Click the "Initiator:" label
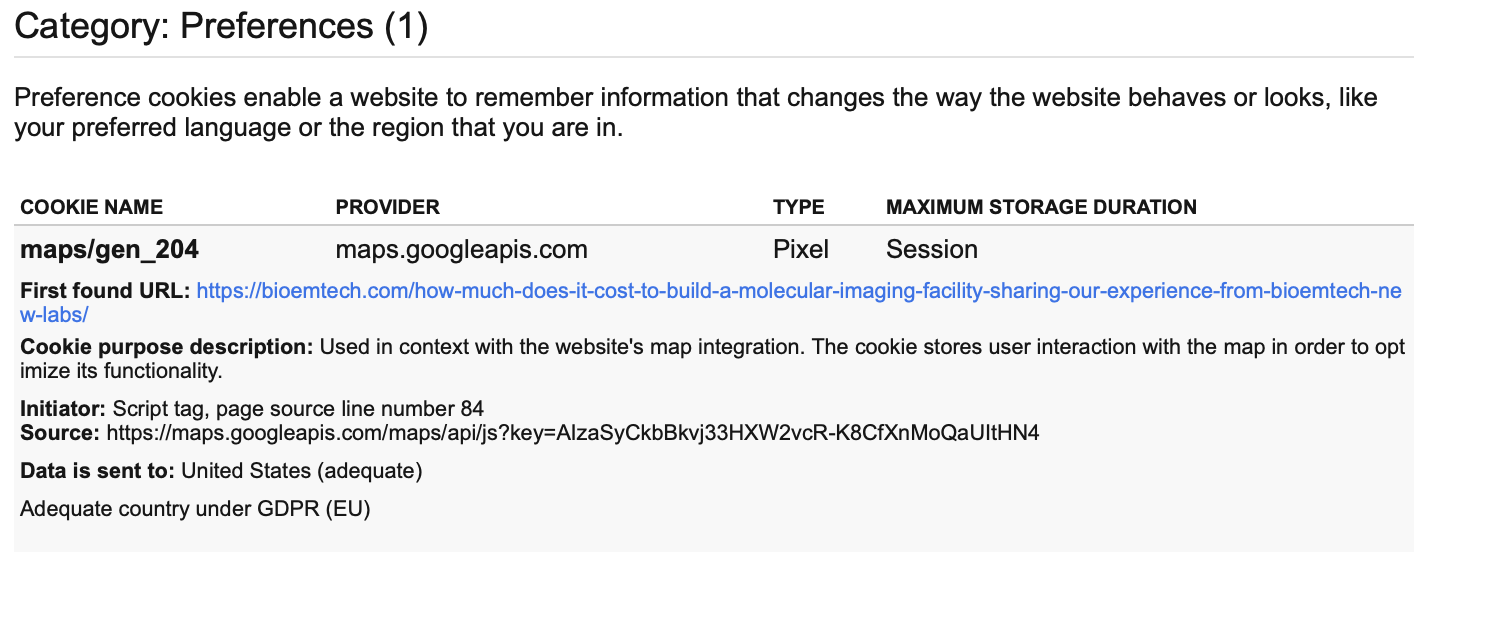This screenshot has width=1490, height=630. 63,408
